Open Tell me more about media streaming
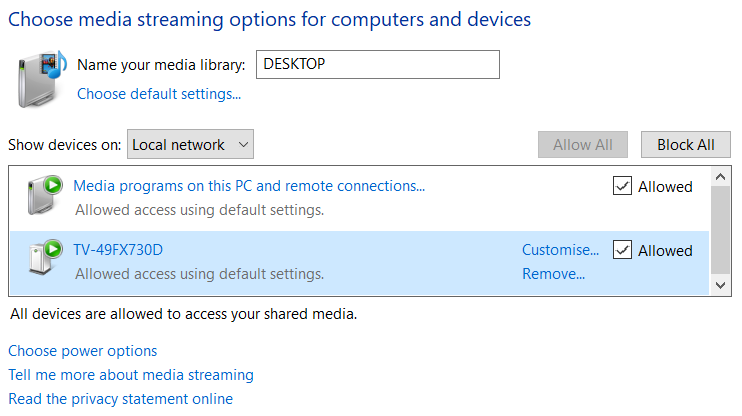 131,375
